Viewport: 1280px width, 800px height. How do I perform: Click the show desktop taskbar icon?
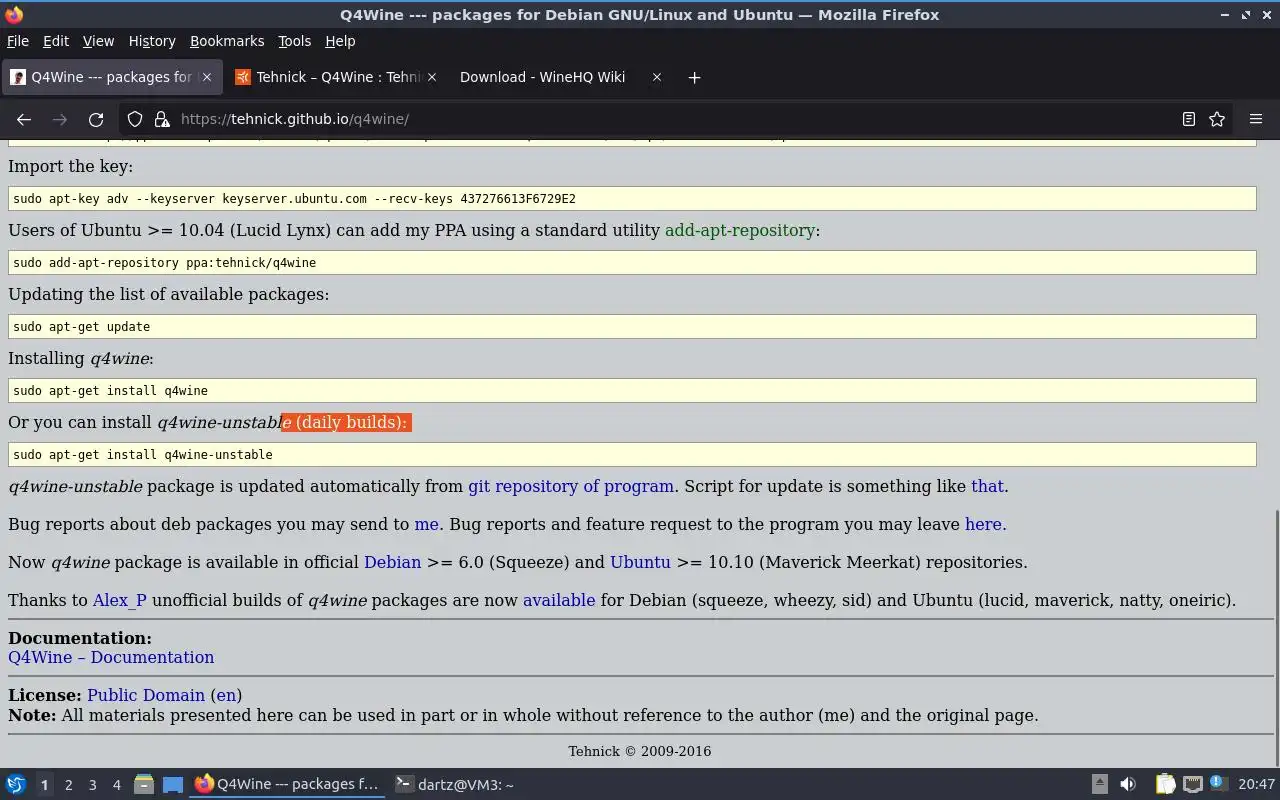tap(173, 785)
